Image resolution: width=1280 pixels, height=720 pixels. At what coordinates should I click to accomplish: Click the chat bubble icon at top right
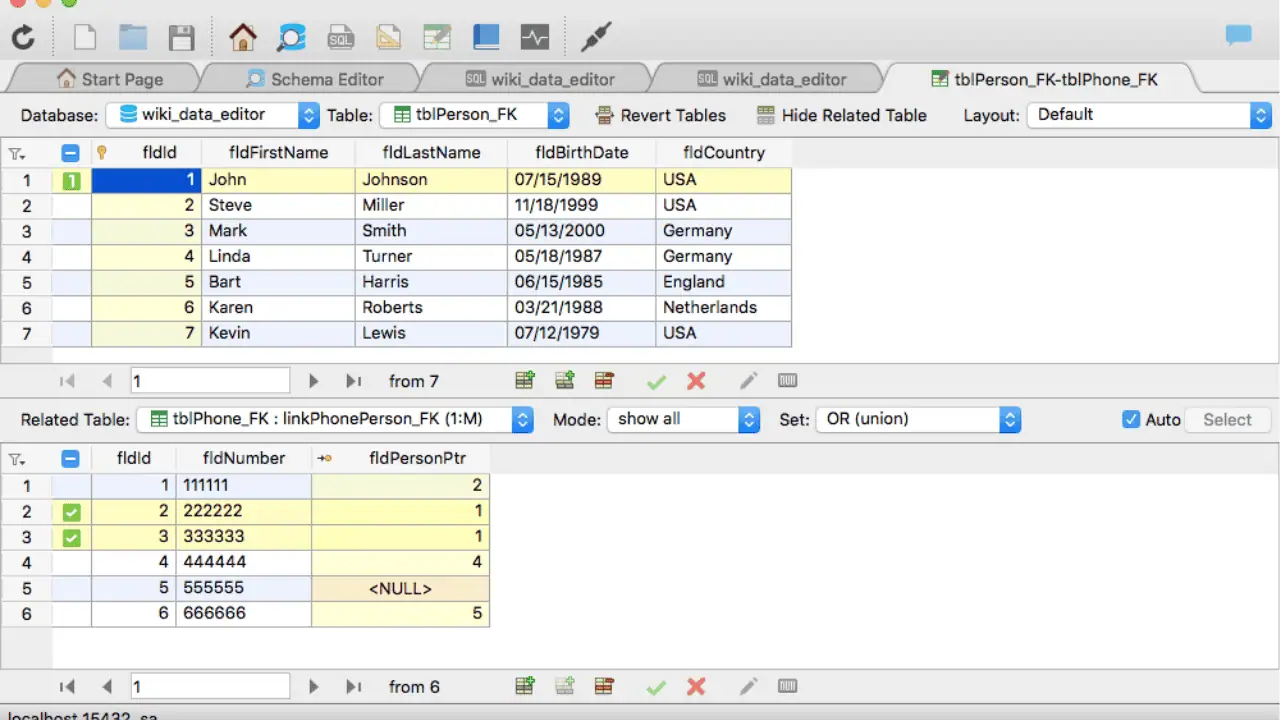(1239, 36)
